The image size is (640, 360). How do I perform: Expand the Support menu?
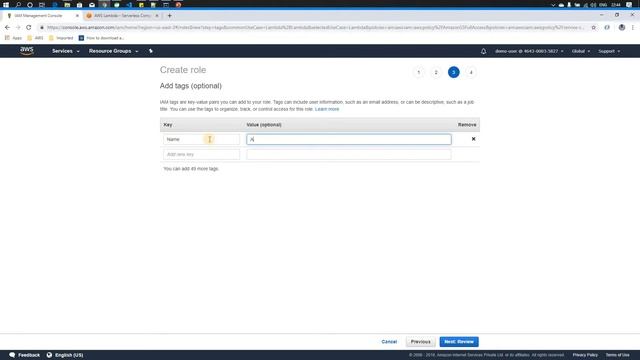tap(609, 51)
